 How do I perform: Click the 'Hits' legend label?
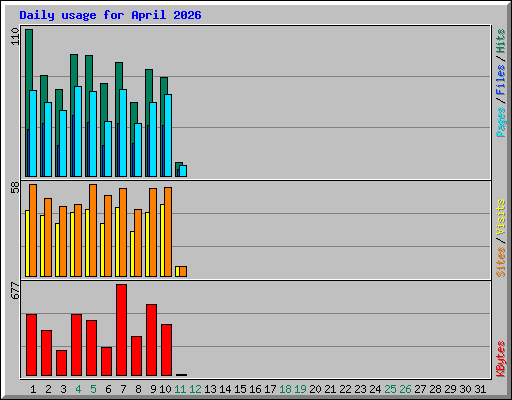tap(501, 41)
